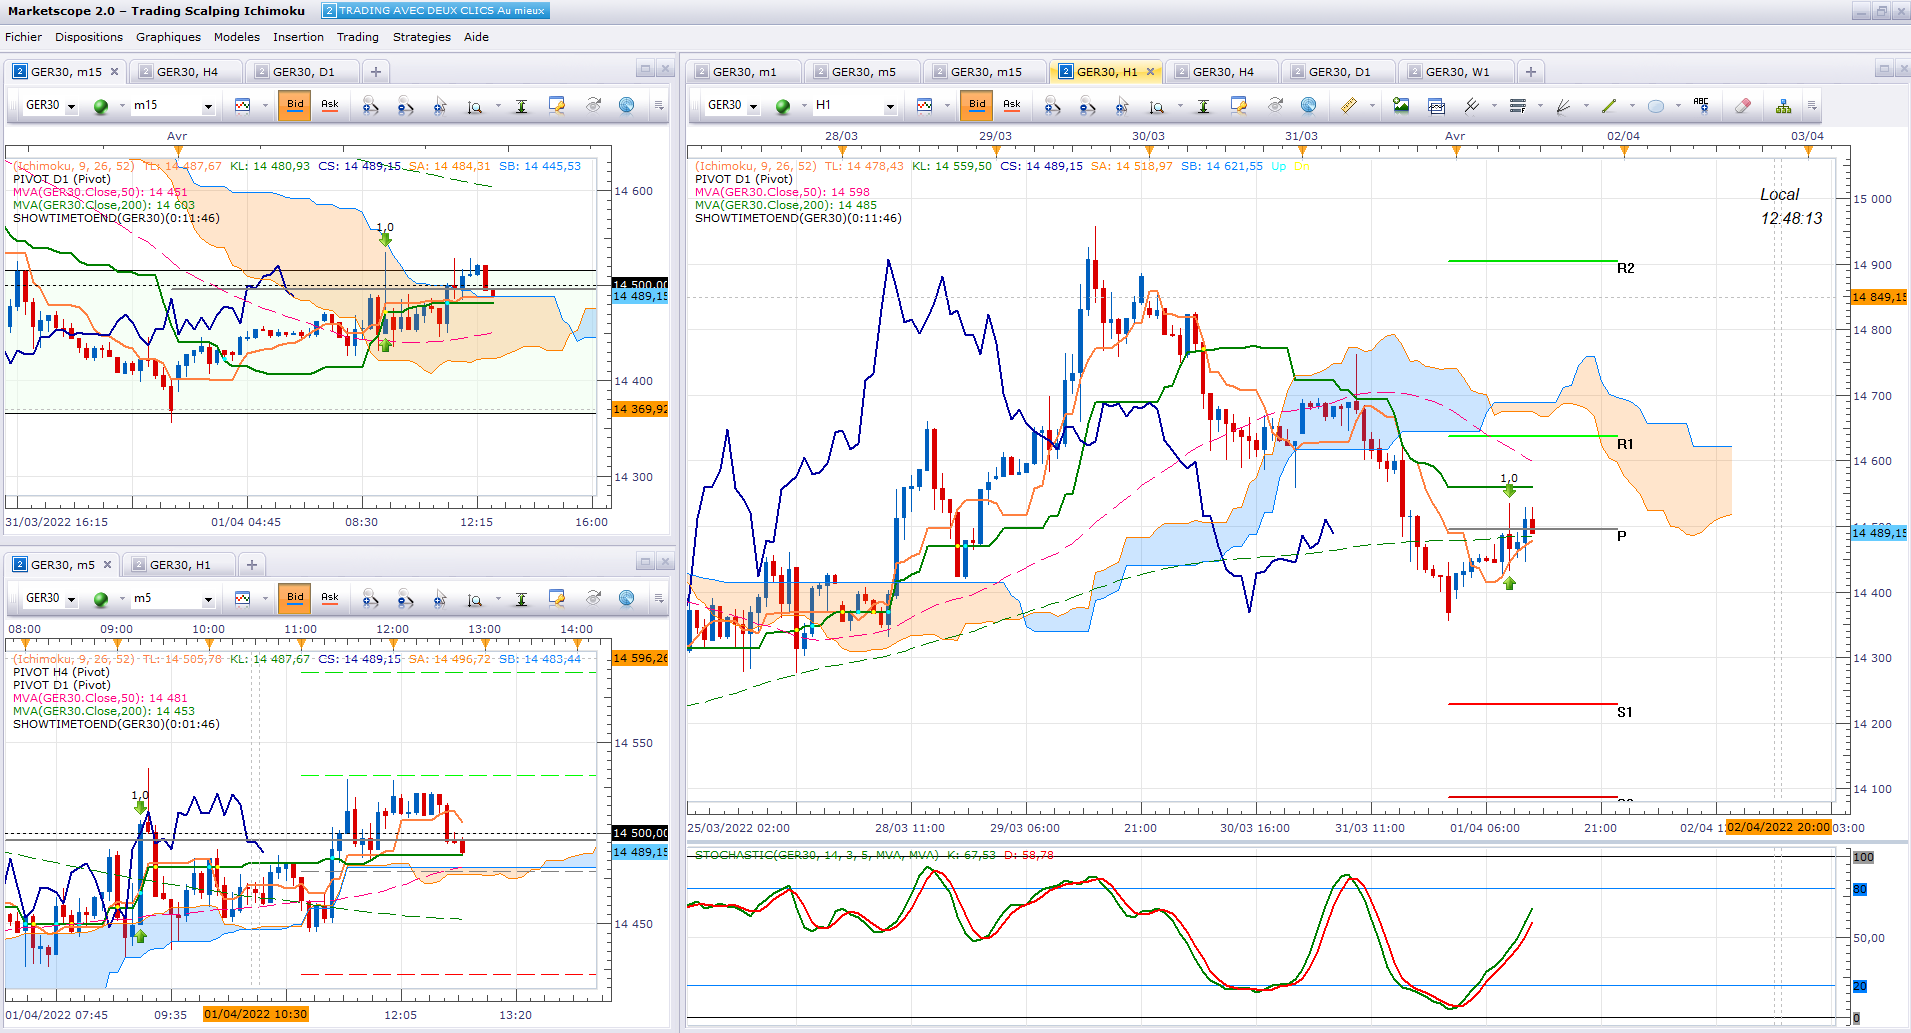Enable Bid mode in the m5 chart toolbar
The height and width of the screenshot is (1033, 1911).
pyautogui.click(x=295, y=598)
